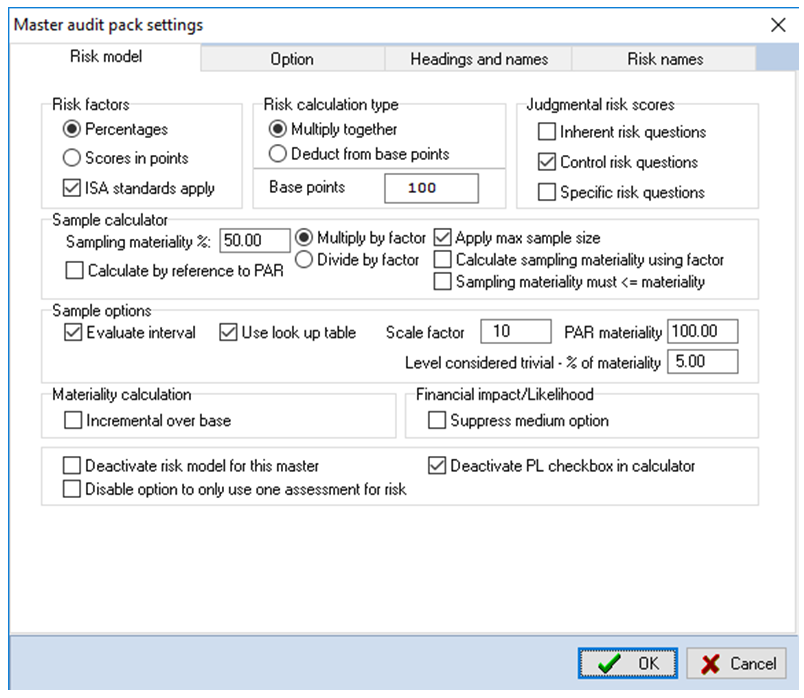
Task: Select Scores in points option
Action: click(72, 158)
